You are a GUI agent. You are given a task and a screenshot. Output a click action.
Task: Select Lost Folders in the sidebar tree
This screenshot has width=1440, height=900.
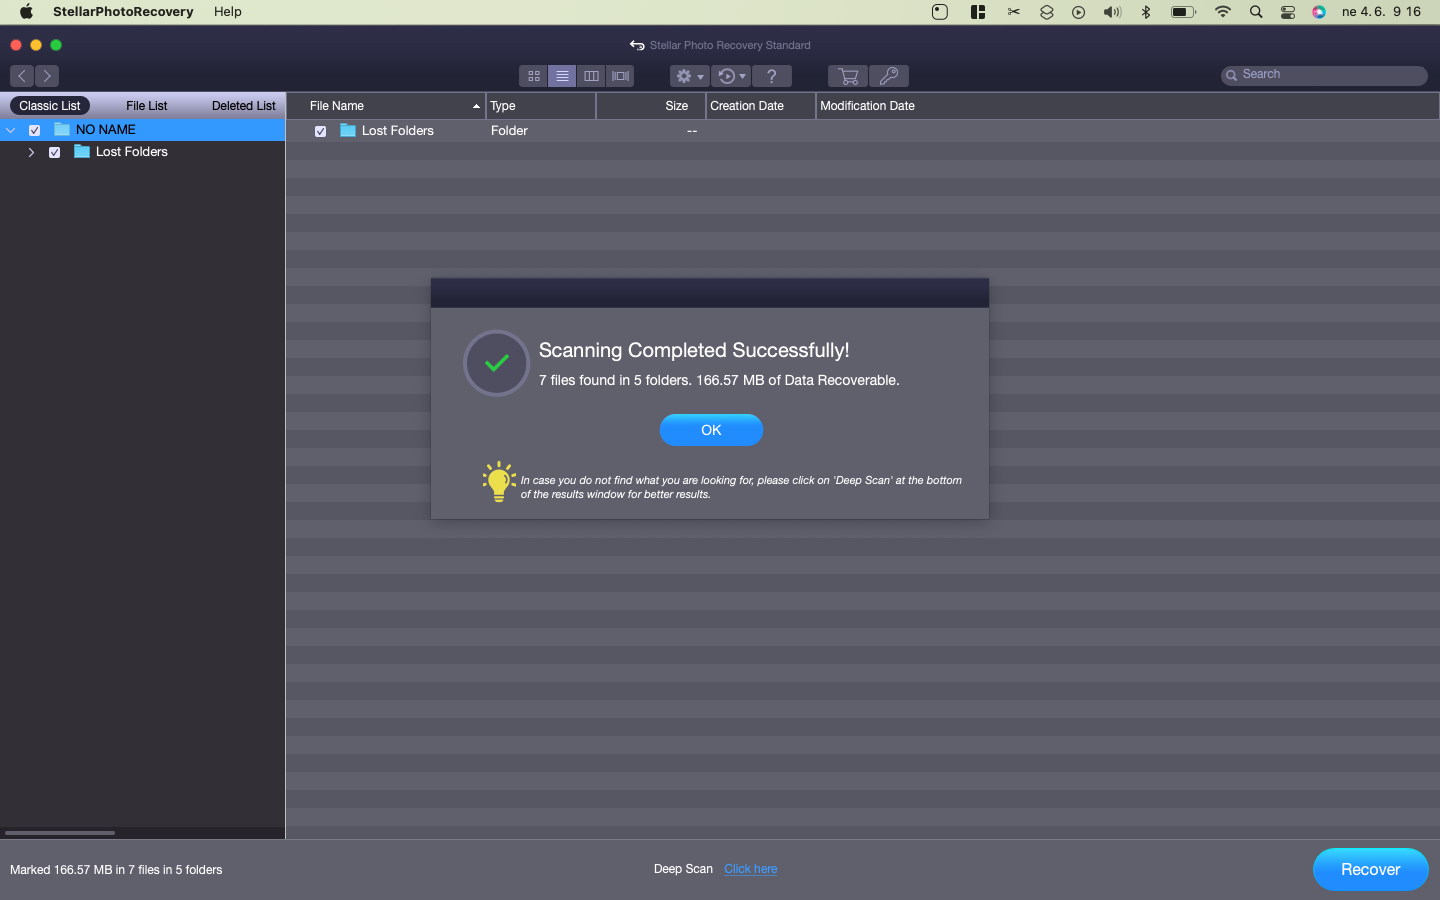132,152
